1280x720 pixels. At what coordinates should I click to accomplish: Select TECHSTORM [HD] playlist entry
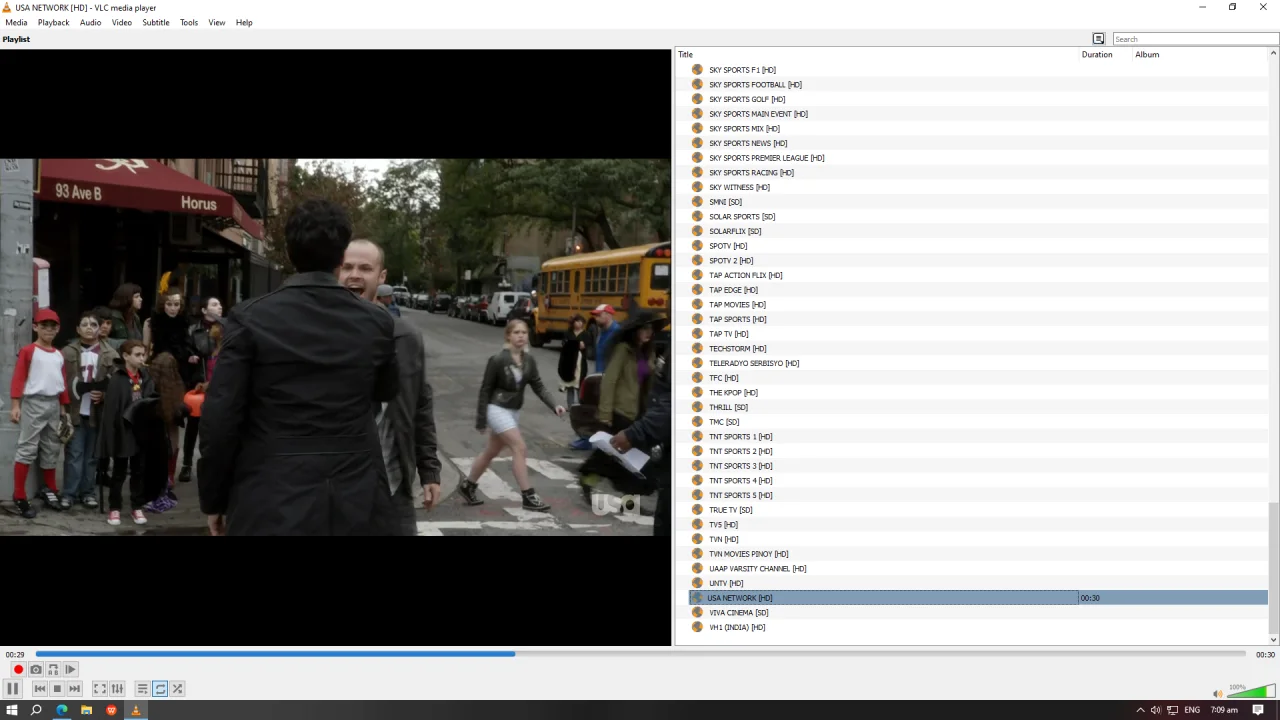[738, 349]
